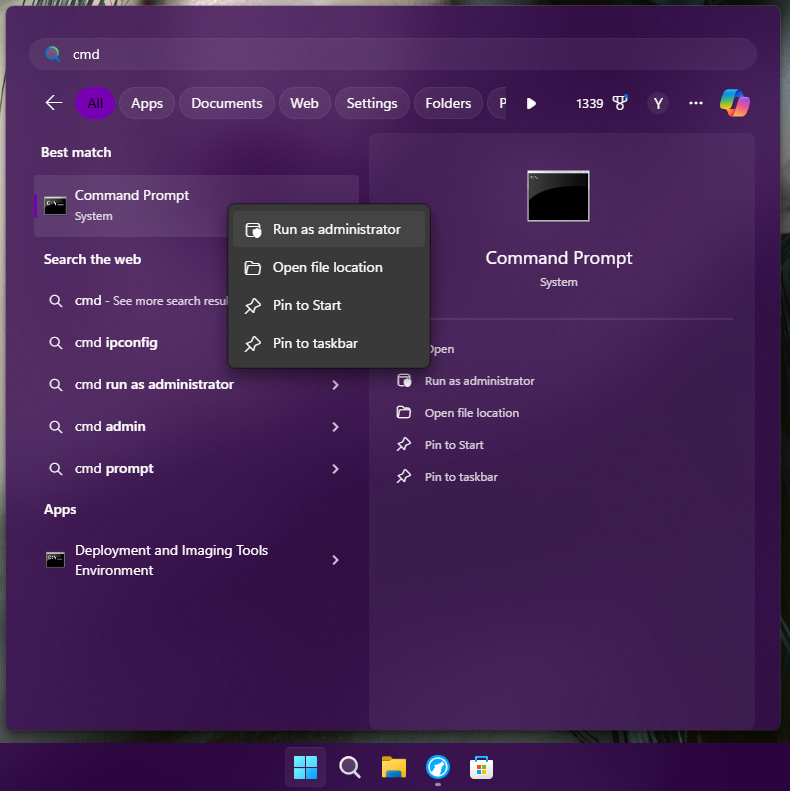The width and height of the screenshot is (790, 791).
Task: Click the play arrow to show more filters
Action: (531, 103)
